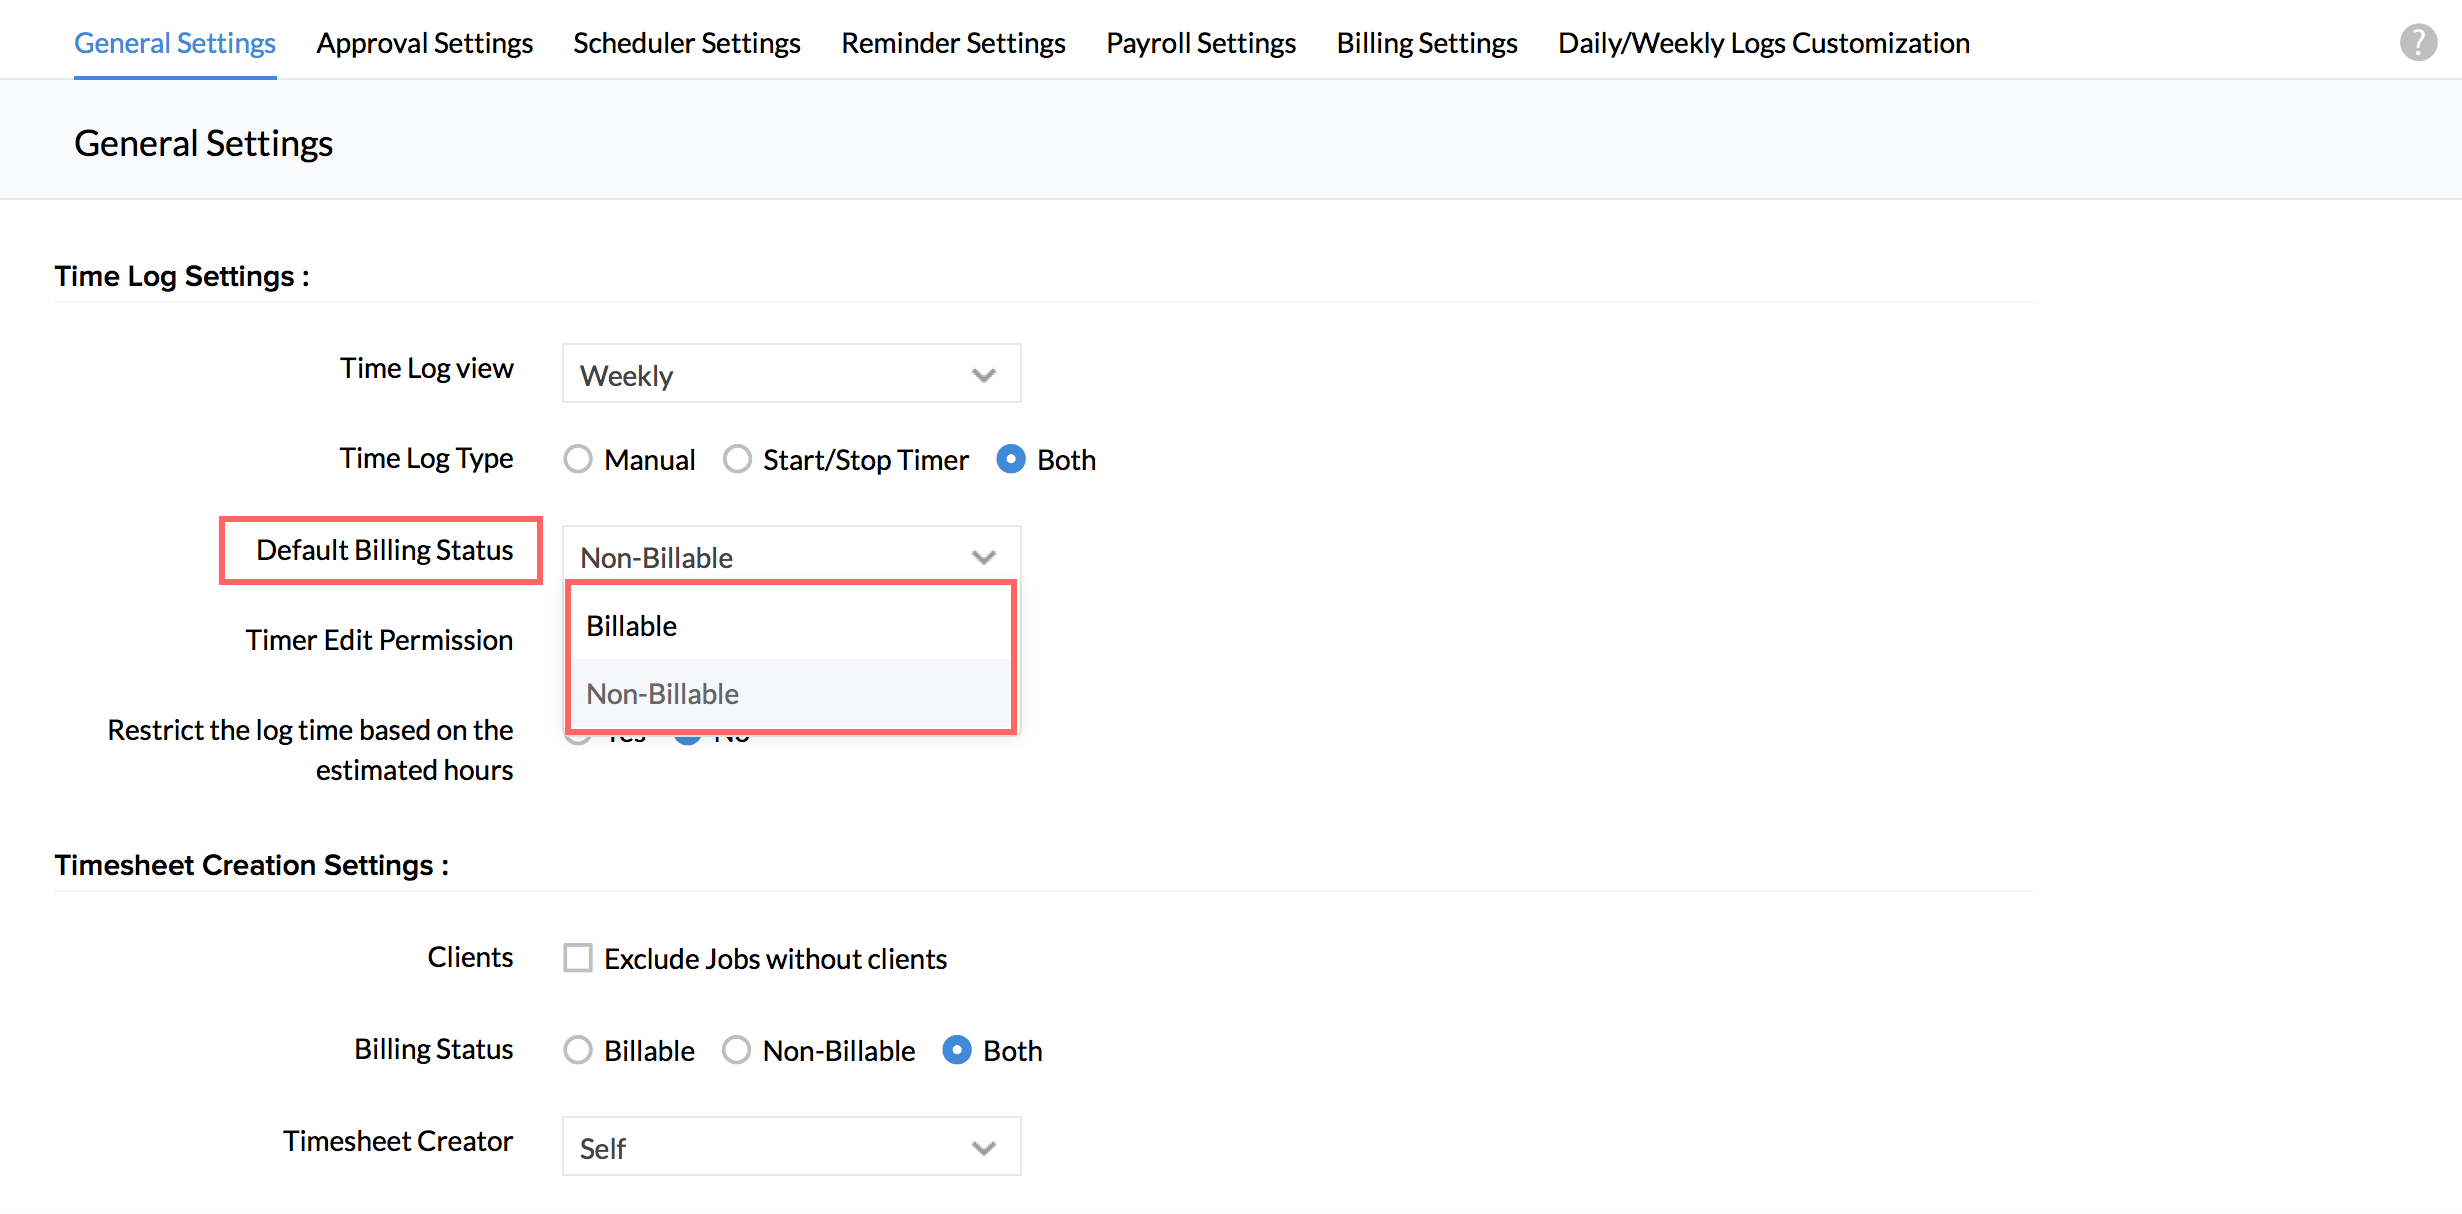
Task: Choose Start/Stop Timer radio option
Action: [x=737, y=459]
